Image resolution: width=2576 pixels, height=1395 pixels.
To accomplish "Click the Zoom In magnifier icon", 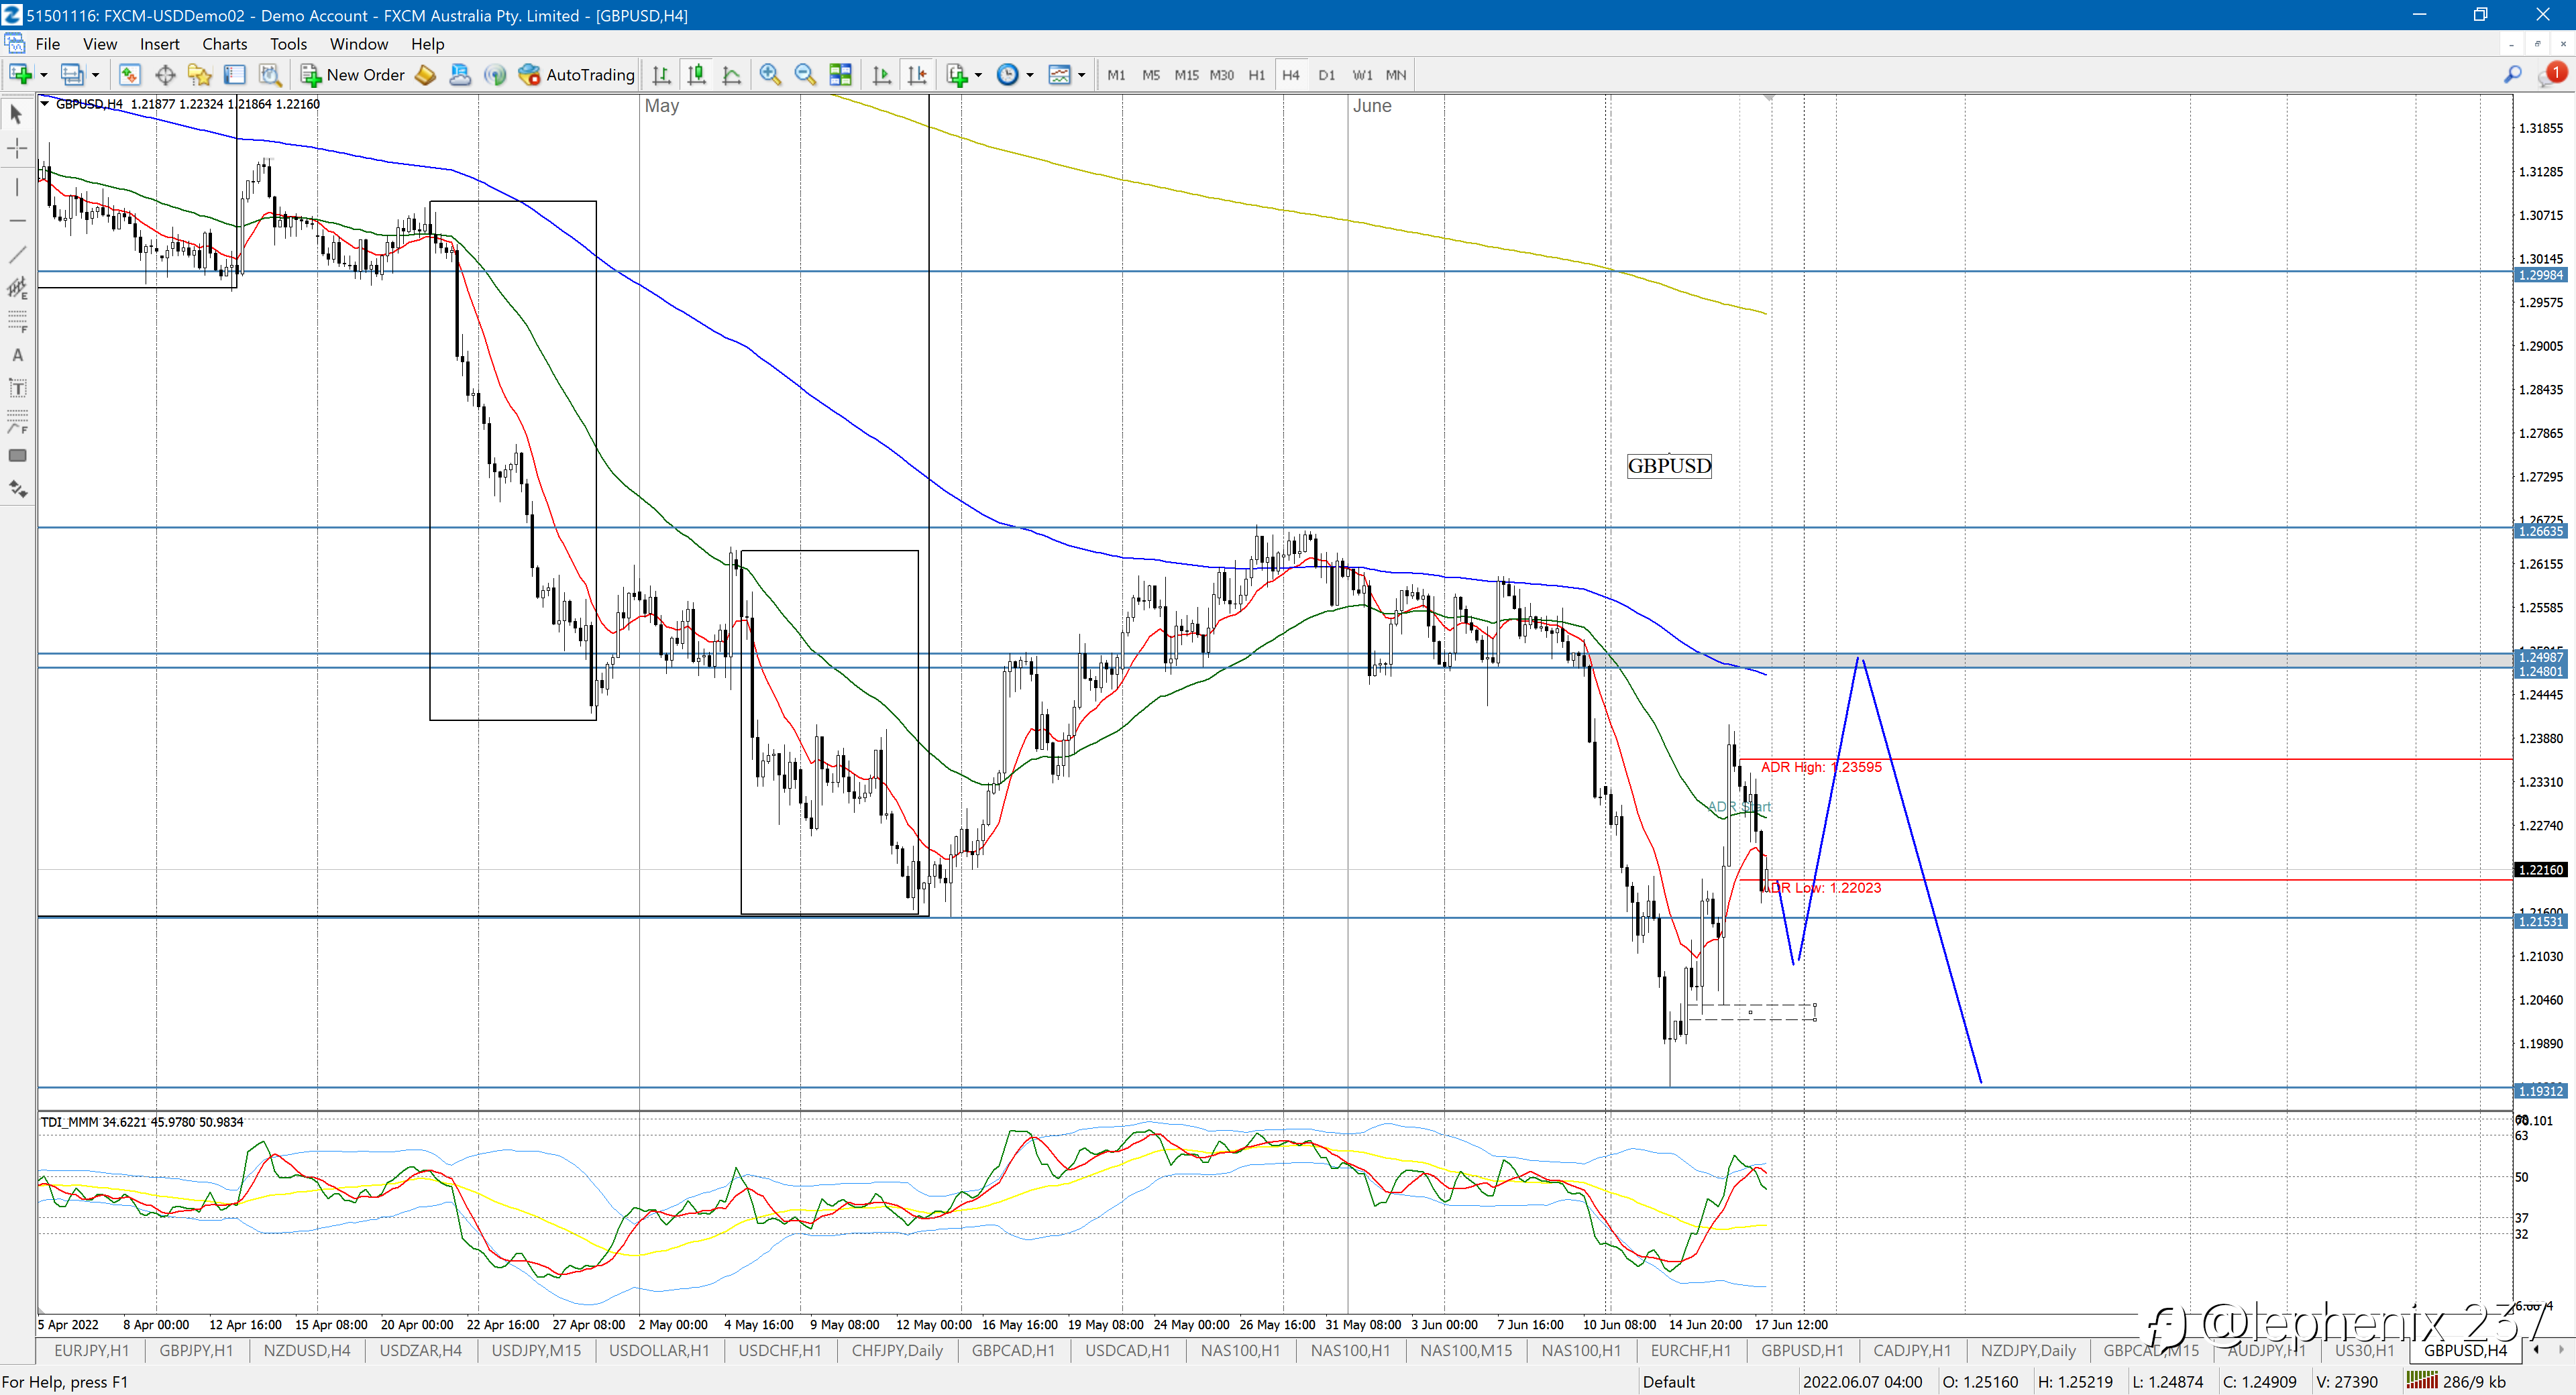I will 770,75.
